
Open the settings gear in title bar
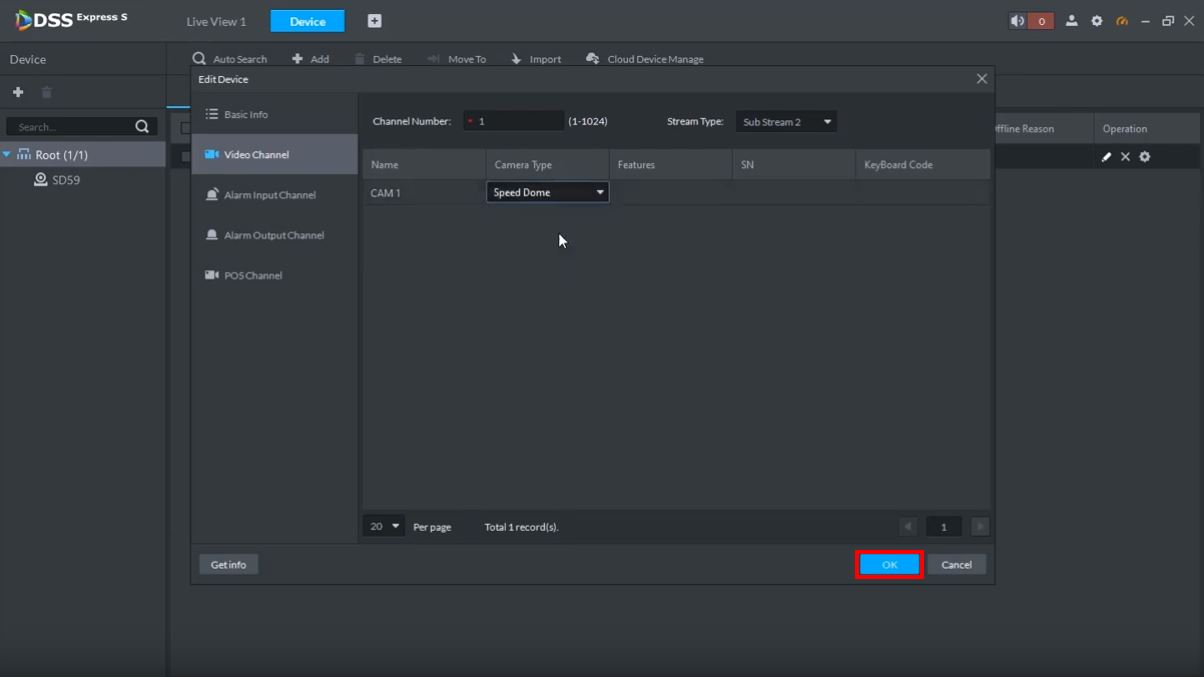pos(1097,21)
